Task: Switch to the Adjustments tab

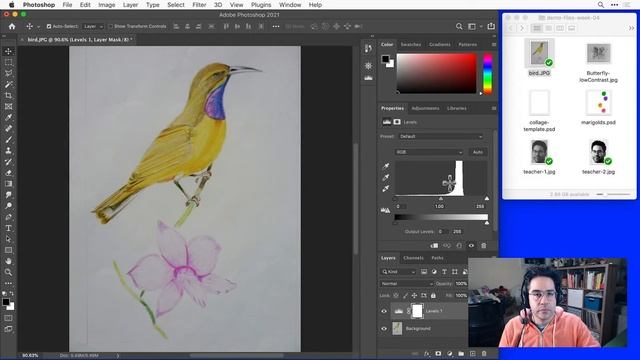Action: point(425,108)
